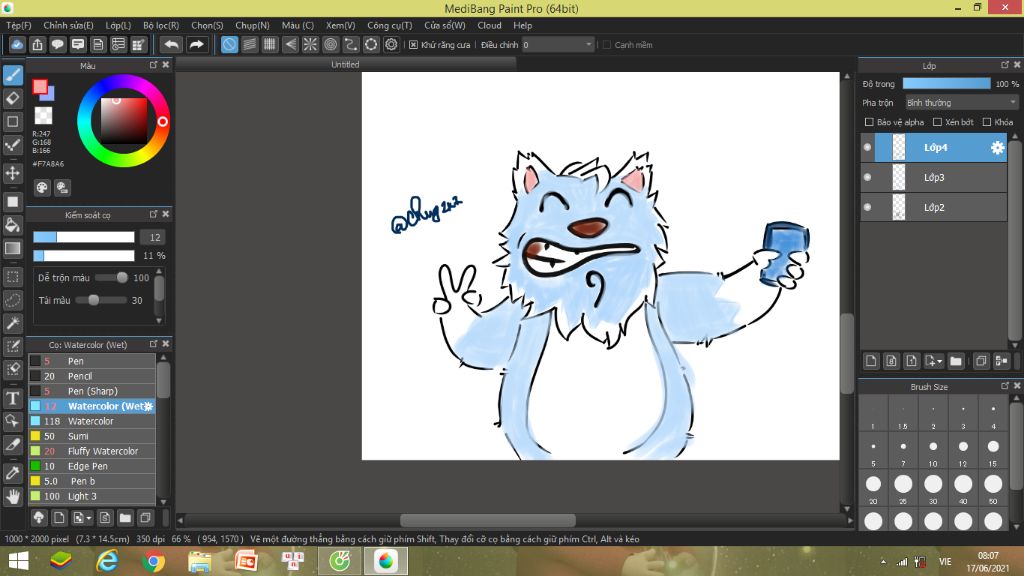Image resolution: width=1024 pixels, height=576 pixels.
Task: Select layer Lớp3
Action: [x=935, y=178]
